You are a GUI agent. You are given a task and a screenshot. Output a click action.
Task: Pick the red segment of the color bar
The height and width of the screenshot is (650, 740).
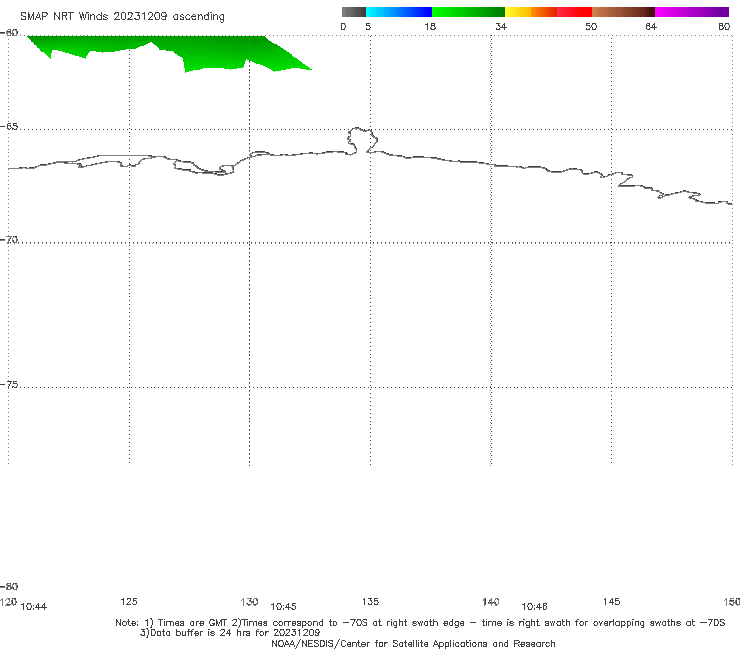pos(574,12)
